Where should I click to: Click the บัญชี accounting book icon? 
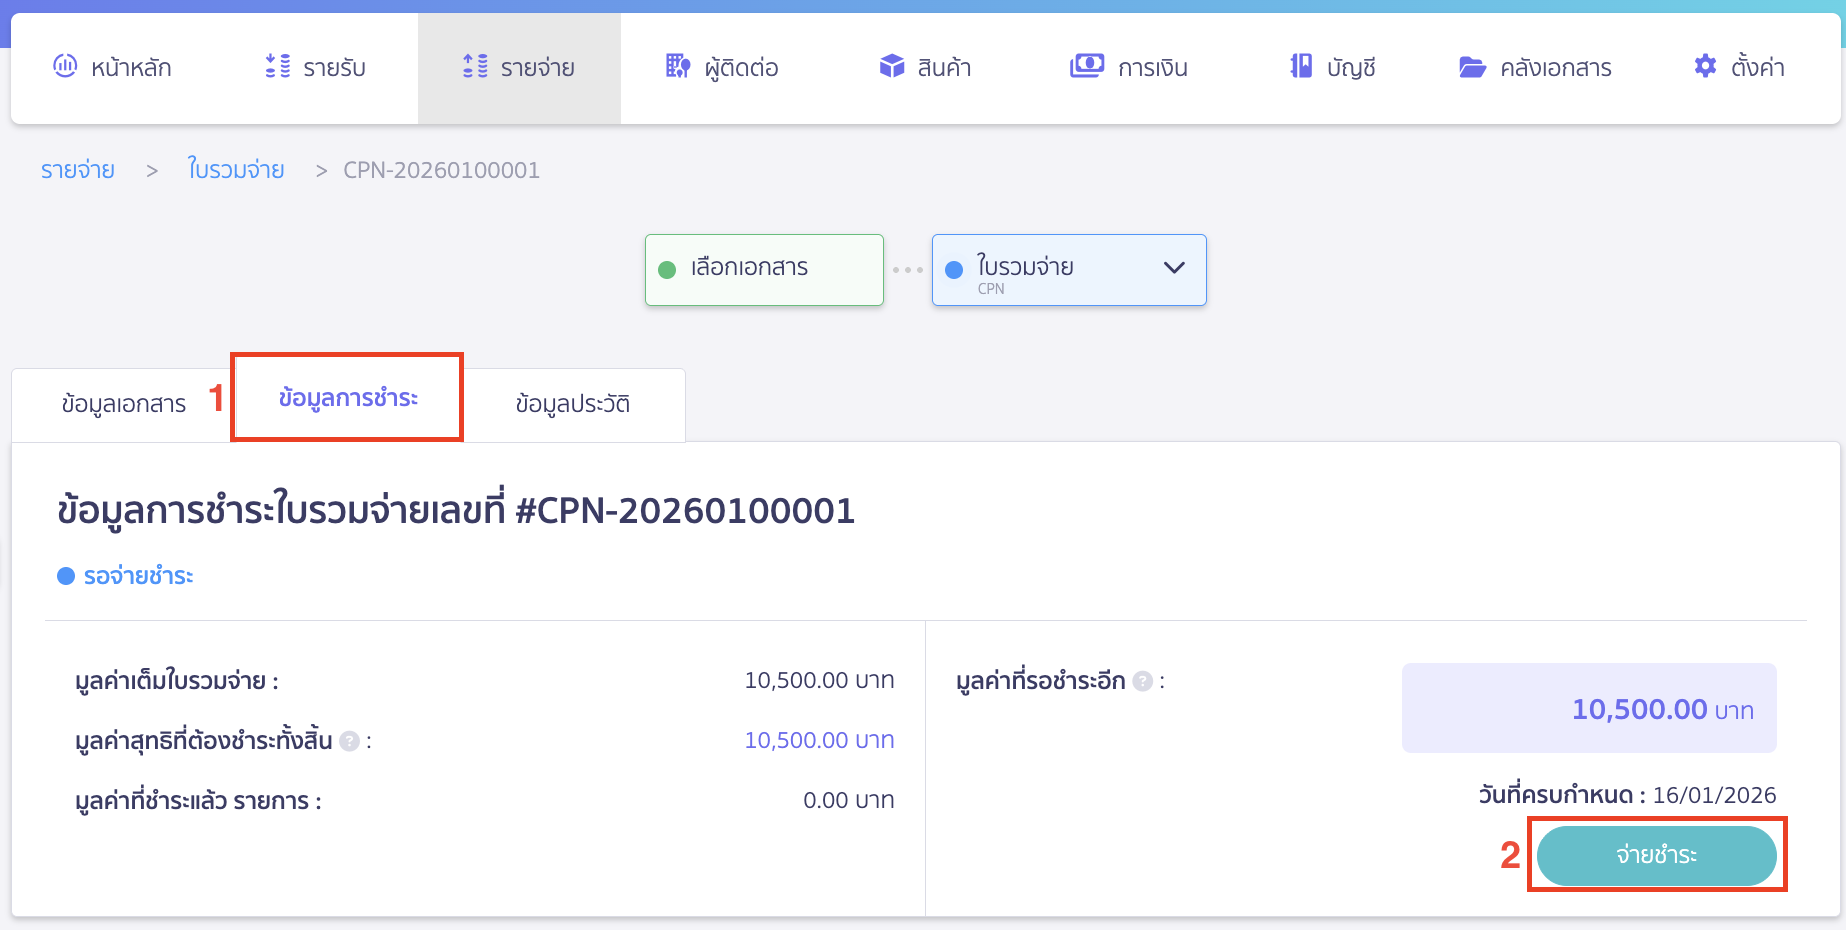tap(1300, 66)
